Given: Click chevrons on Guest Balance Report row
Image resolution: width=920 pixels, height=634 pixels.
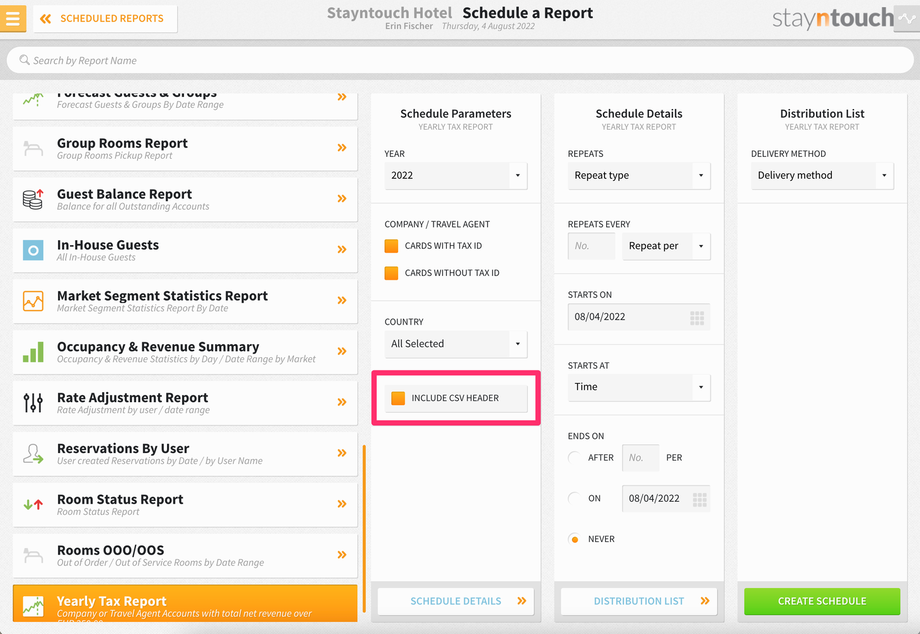Looking at the screenshot, I should [x=342, y=199].
